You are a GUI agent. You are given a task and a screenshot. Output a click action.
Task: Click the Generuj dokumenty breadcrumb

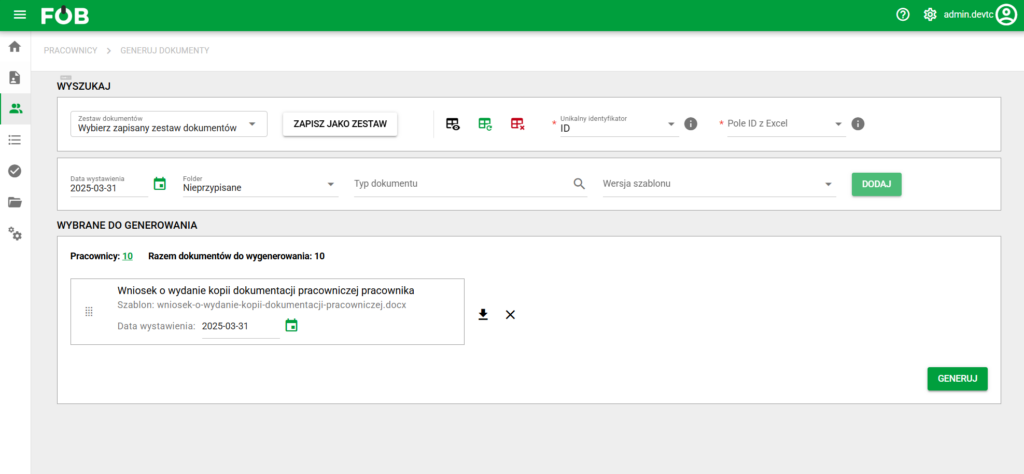164,50
